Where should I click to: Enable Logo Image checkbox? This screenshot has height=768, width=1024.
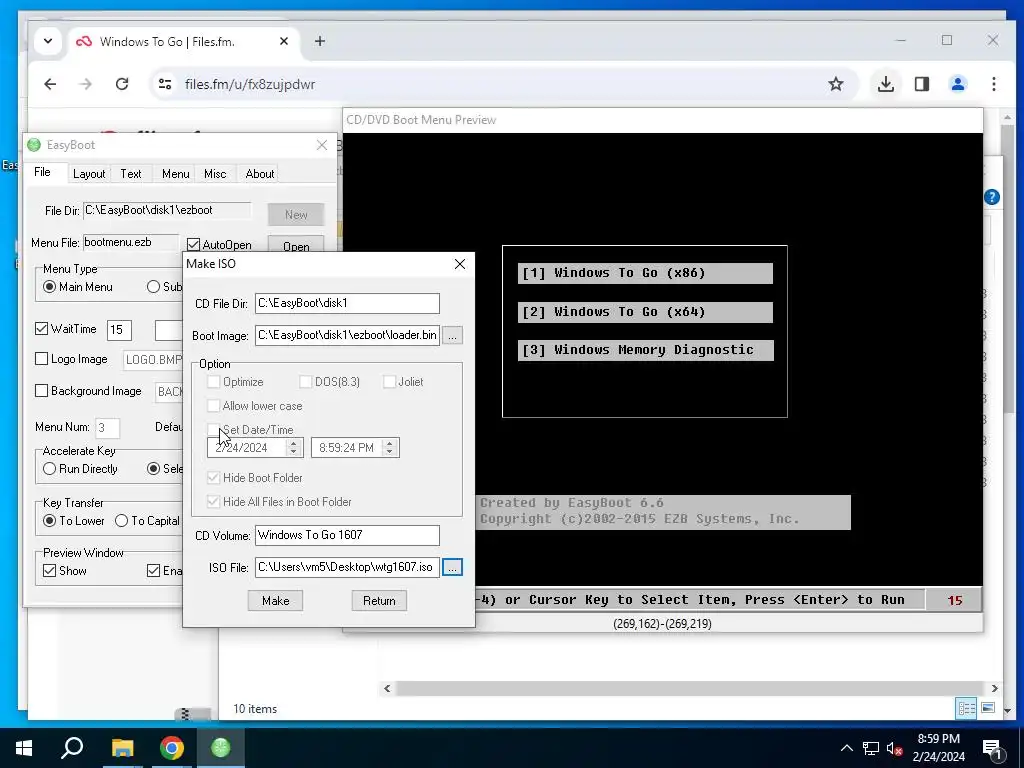point(41,359)
